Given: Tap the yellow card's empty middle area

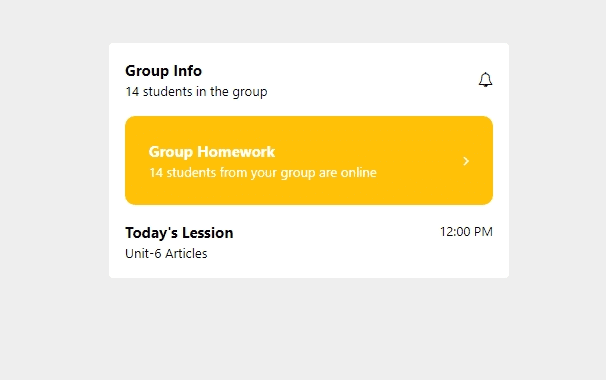Looking at the screenshot, I should coord(417,160).
